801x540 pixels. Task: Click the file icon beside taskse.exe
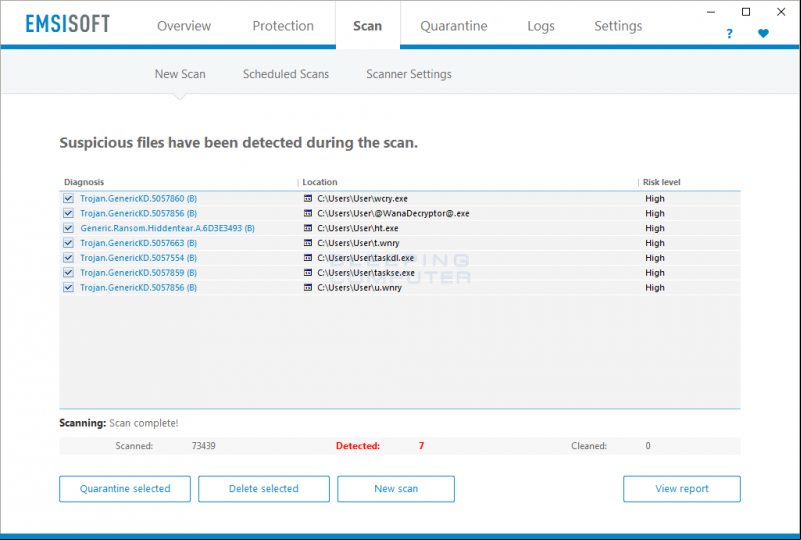(x=308, y=272)
